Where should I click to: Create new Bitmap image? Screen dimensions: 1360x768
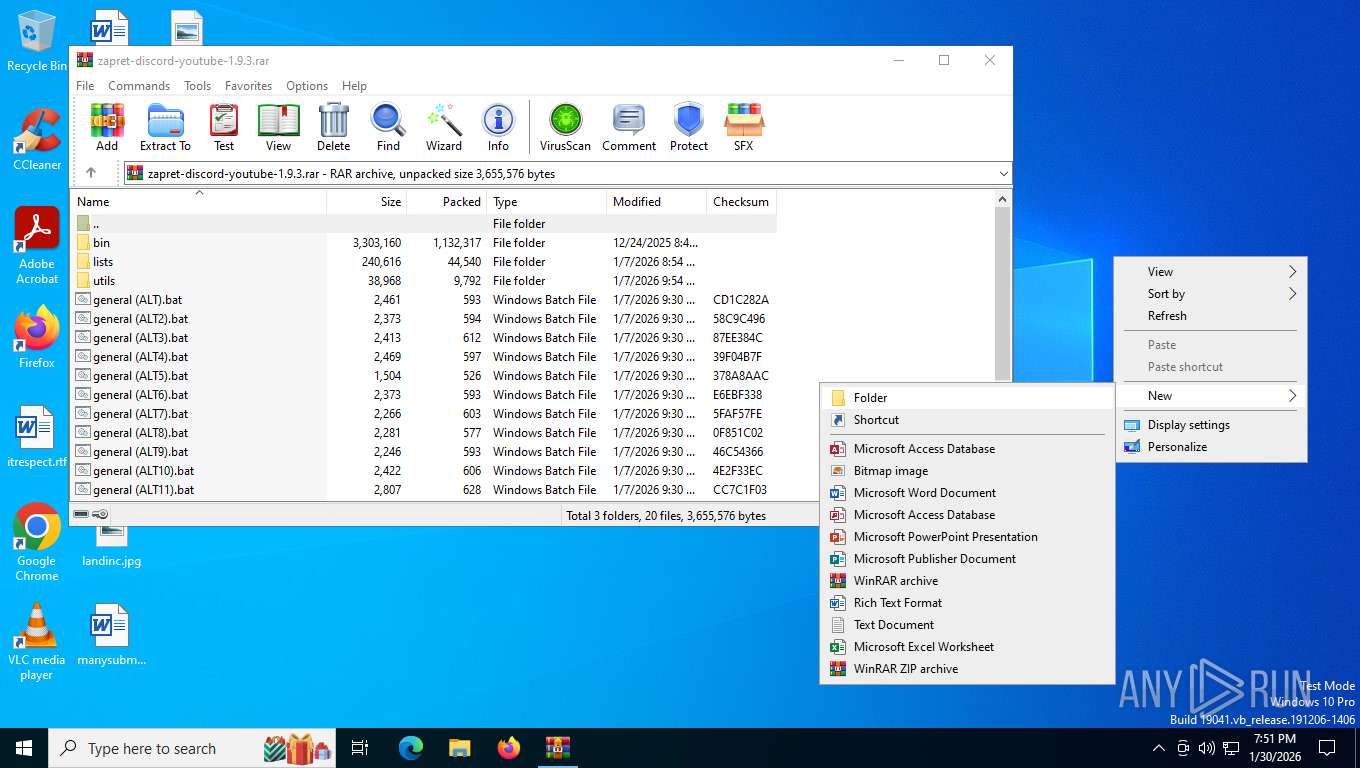point(967,471)
